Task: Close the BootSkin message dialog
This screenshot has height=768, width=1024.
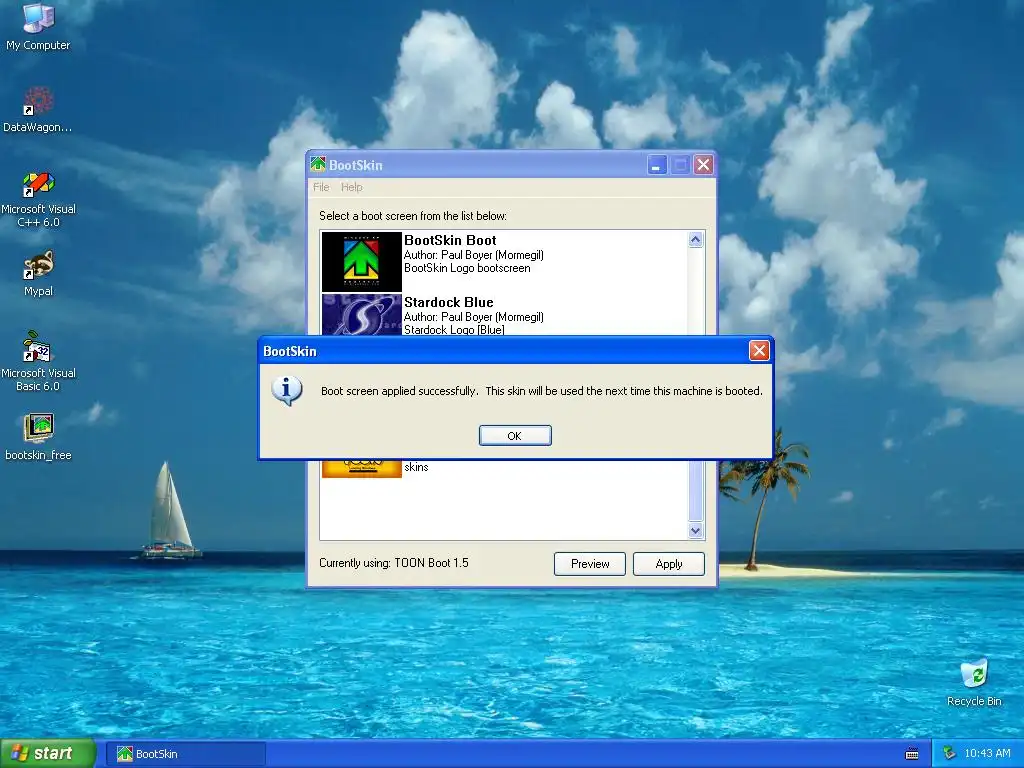Action: tap(759, 351)
